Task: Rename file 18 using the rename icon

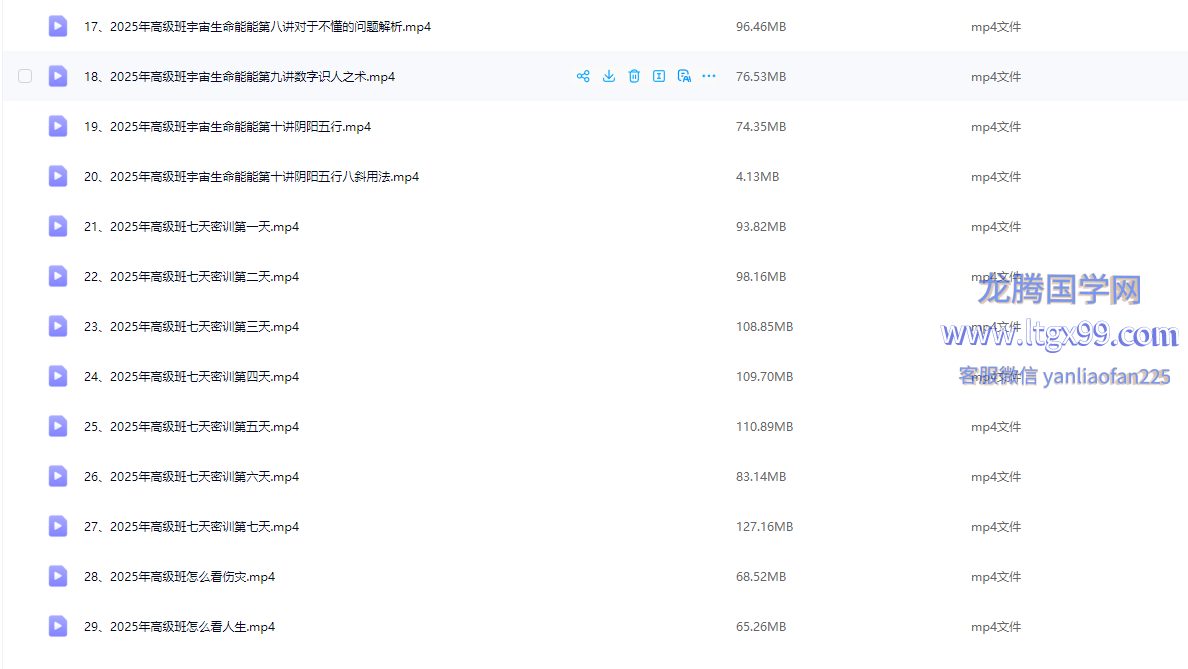Action: click(659, 76)
